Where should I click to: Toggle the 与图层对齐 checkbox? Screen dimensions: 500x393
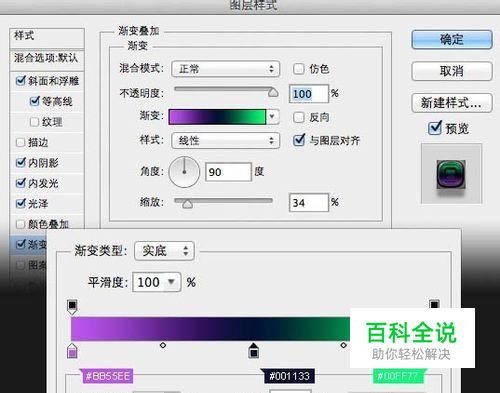tap(299, 140)
